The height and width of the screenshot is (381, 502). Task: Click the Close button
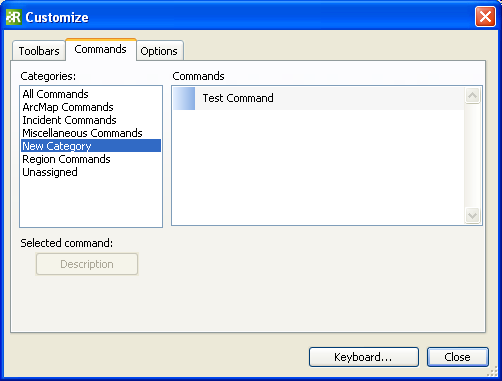458,357
